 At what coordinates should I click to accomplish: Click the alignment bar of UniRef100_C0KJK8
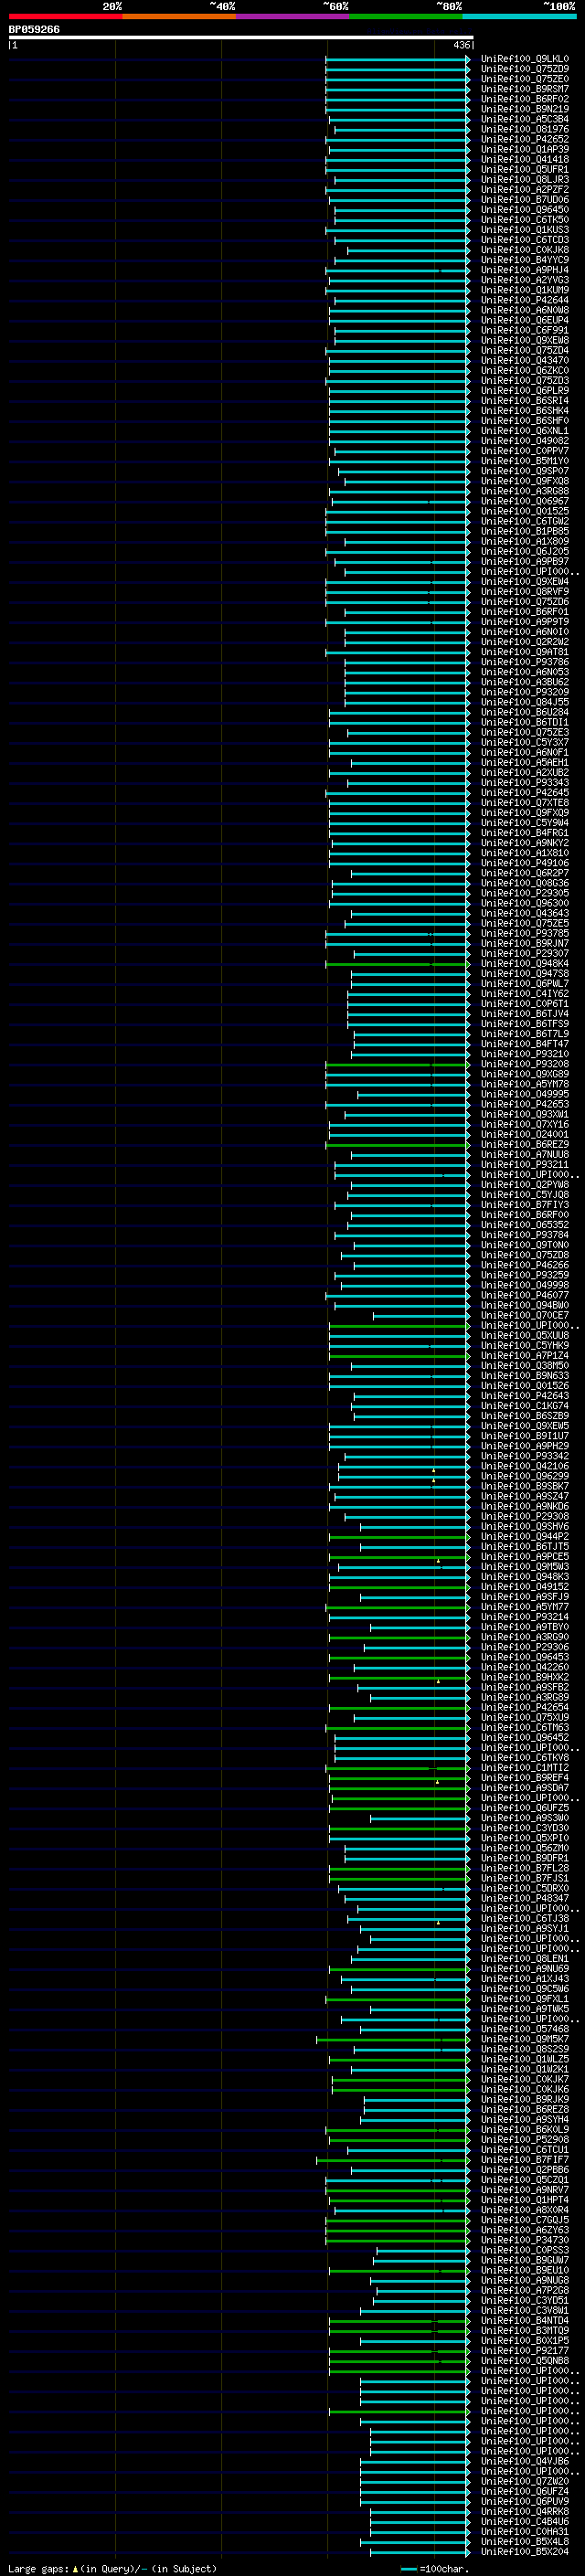click(x=408, y=250)
